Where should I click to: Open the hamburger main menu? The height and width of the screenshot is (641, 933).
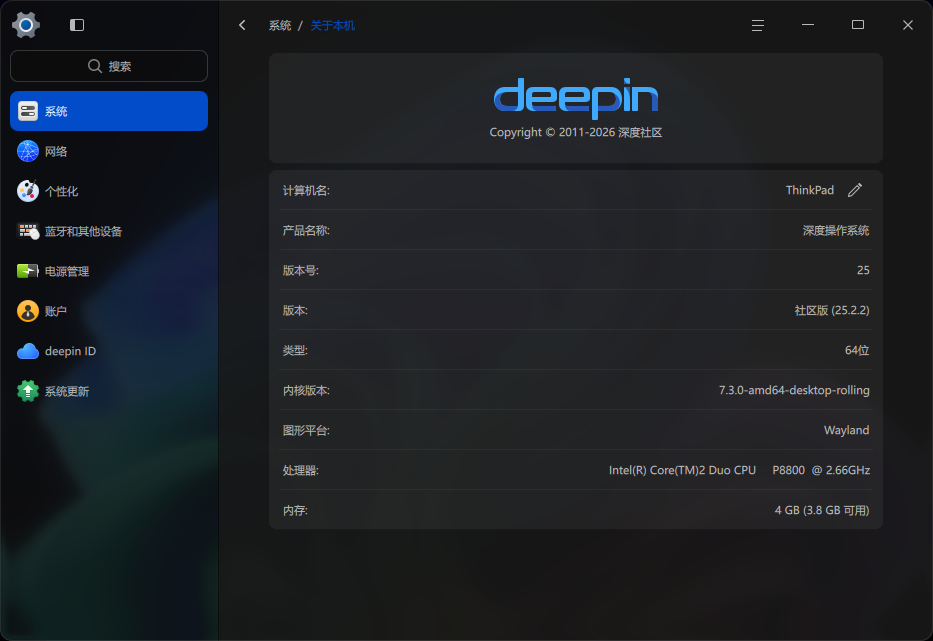[757, 25]
